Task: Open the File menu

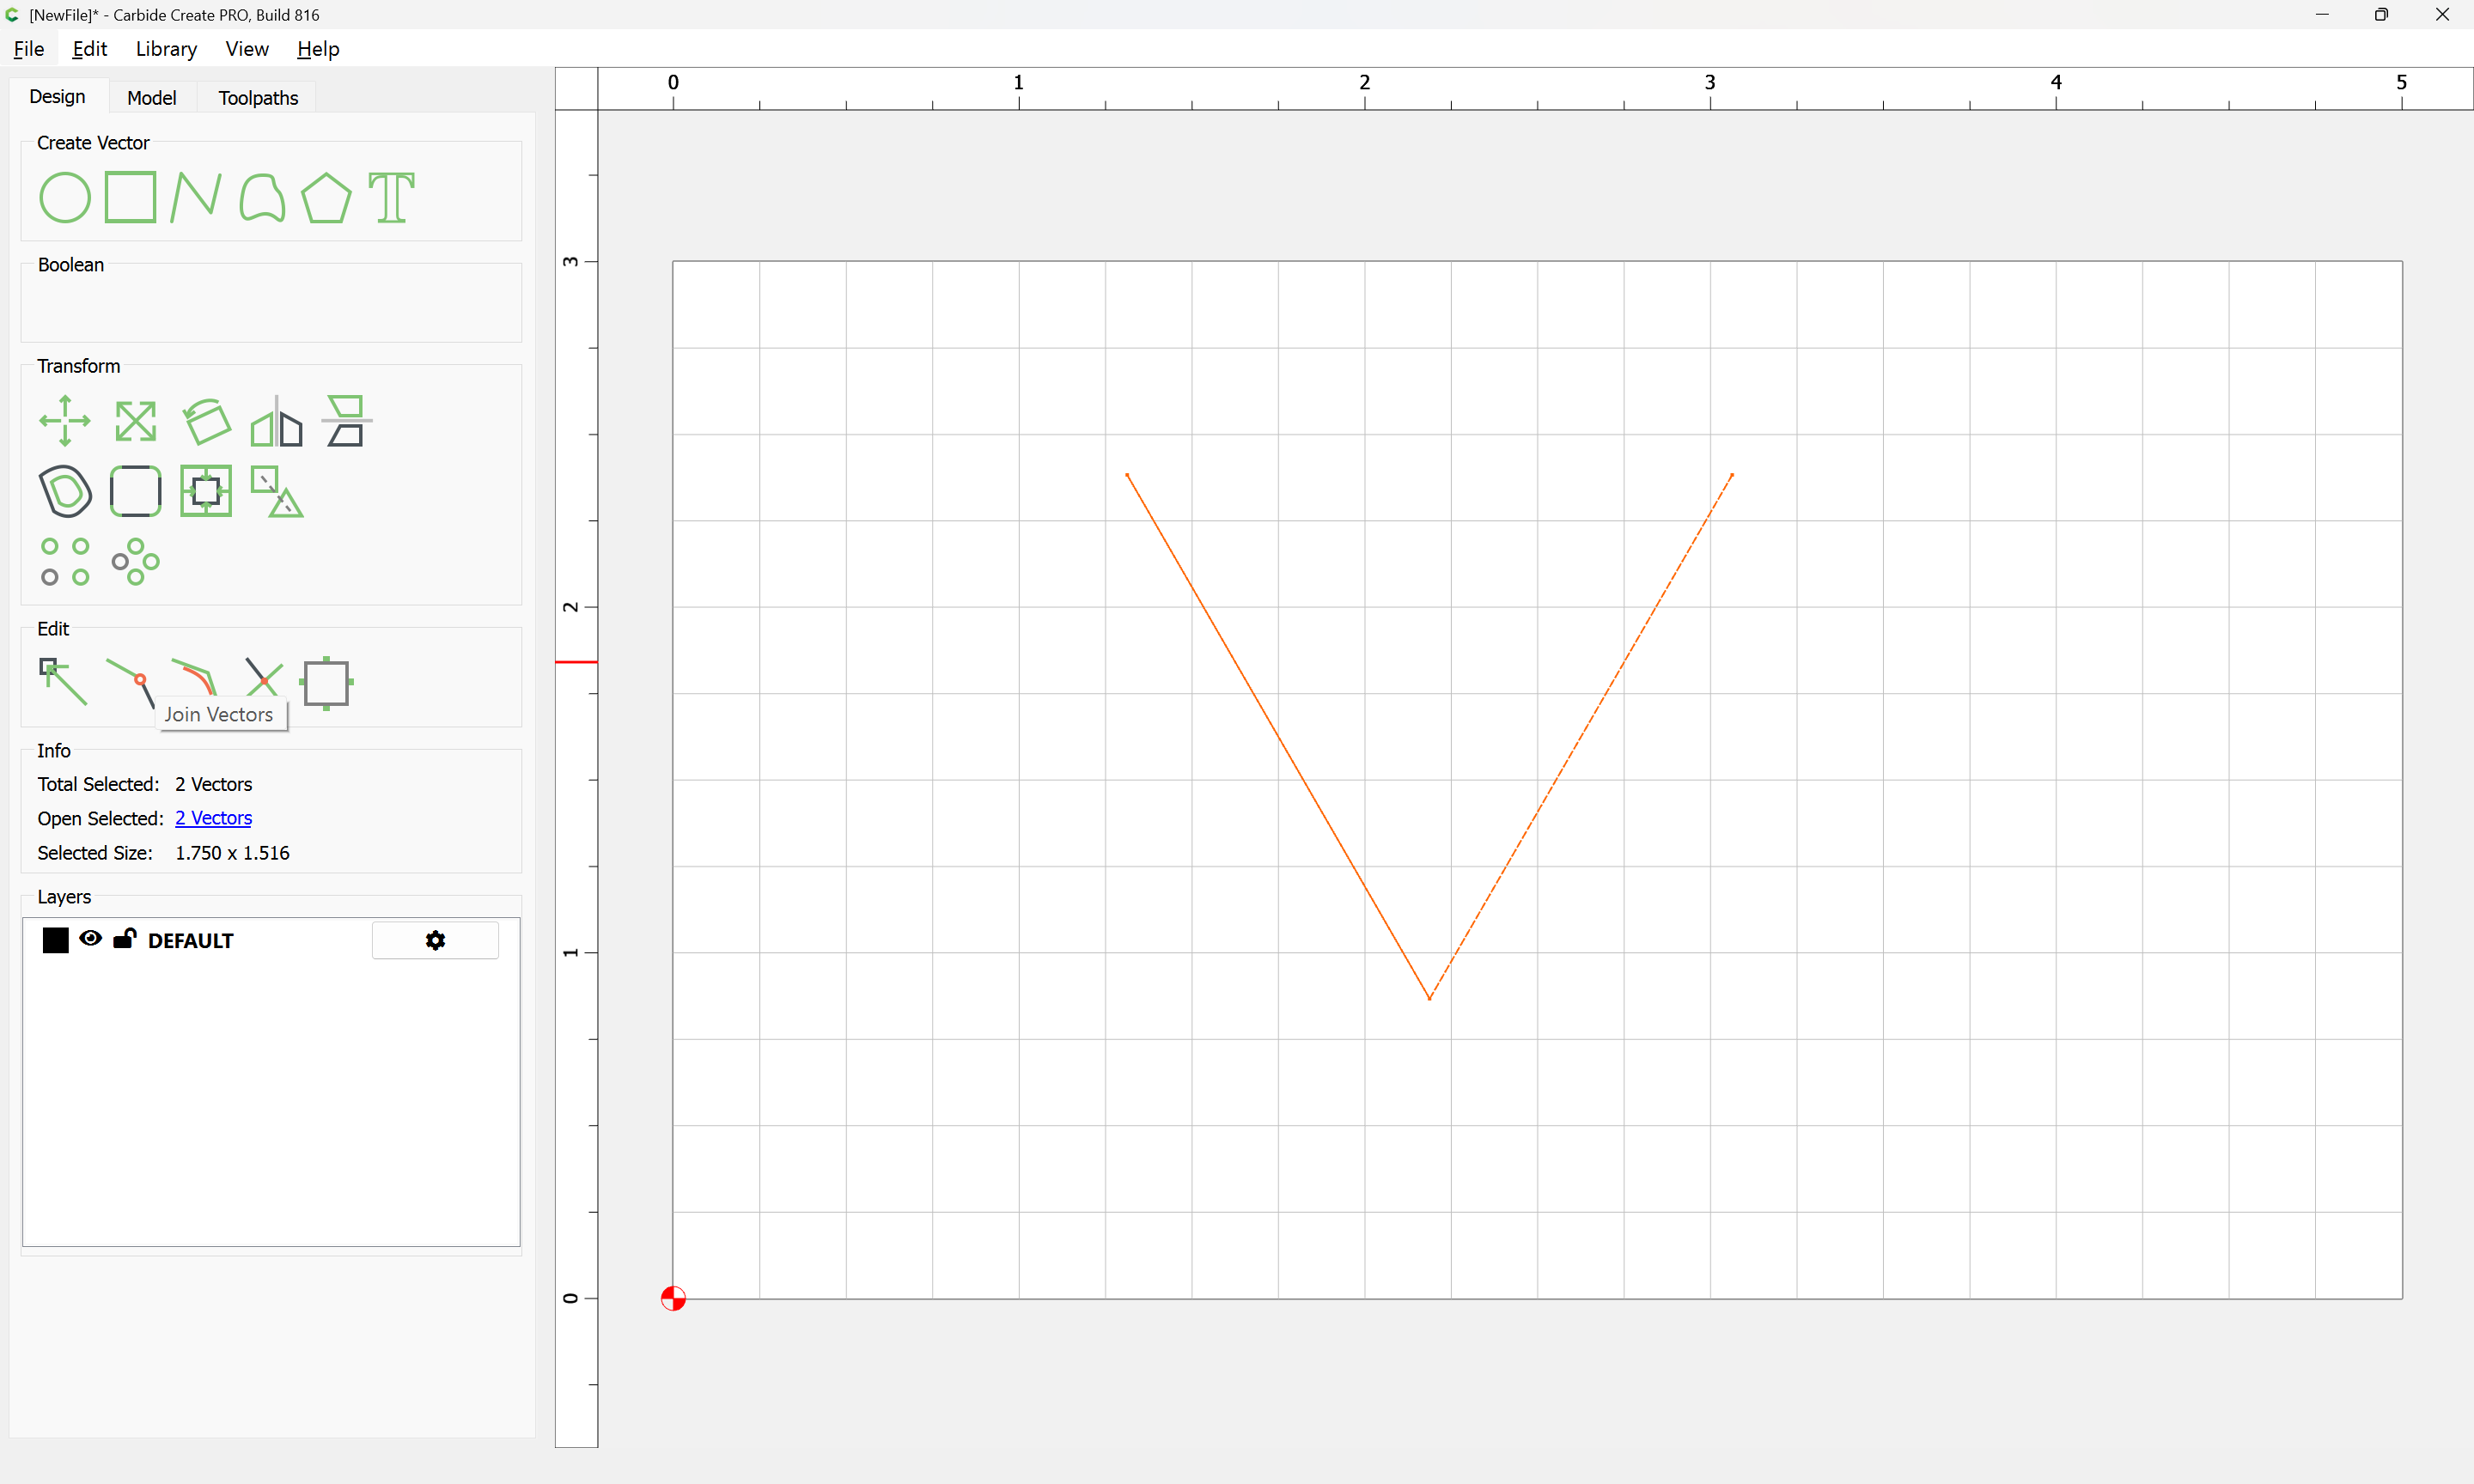Action: [28, 49]
